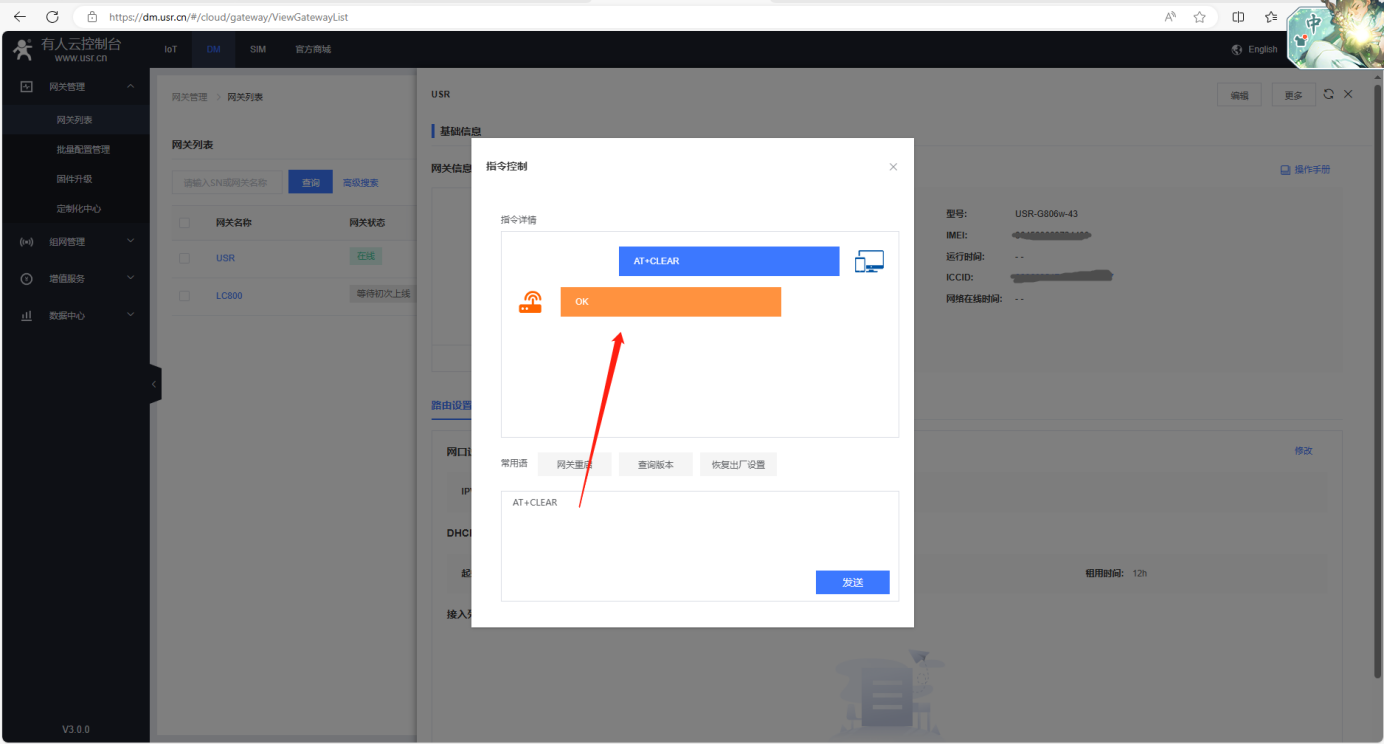
Task: Click the 网关管理 breadcrumb
Action: 189,97
